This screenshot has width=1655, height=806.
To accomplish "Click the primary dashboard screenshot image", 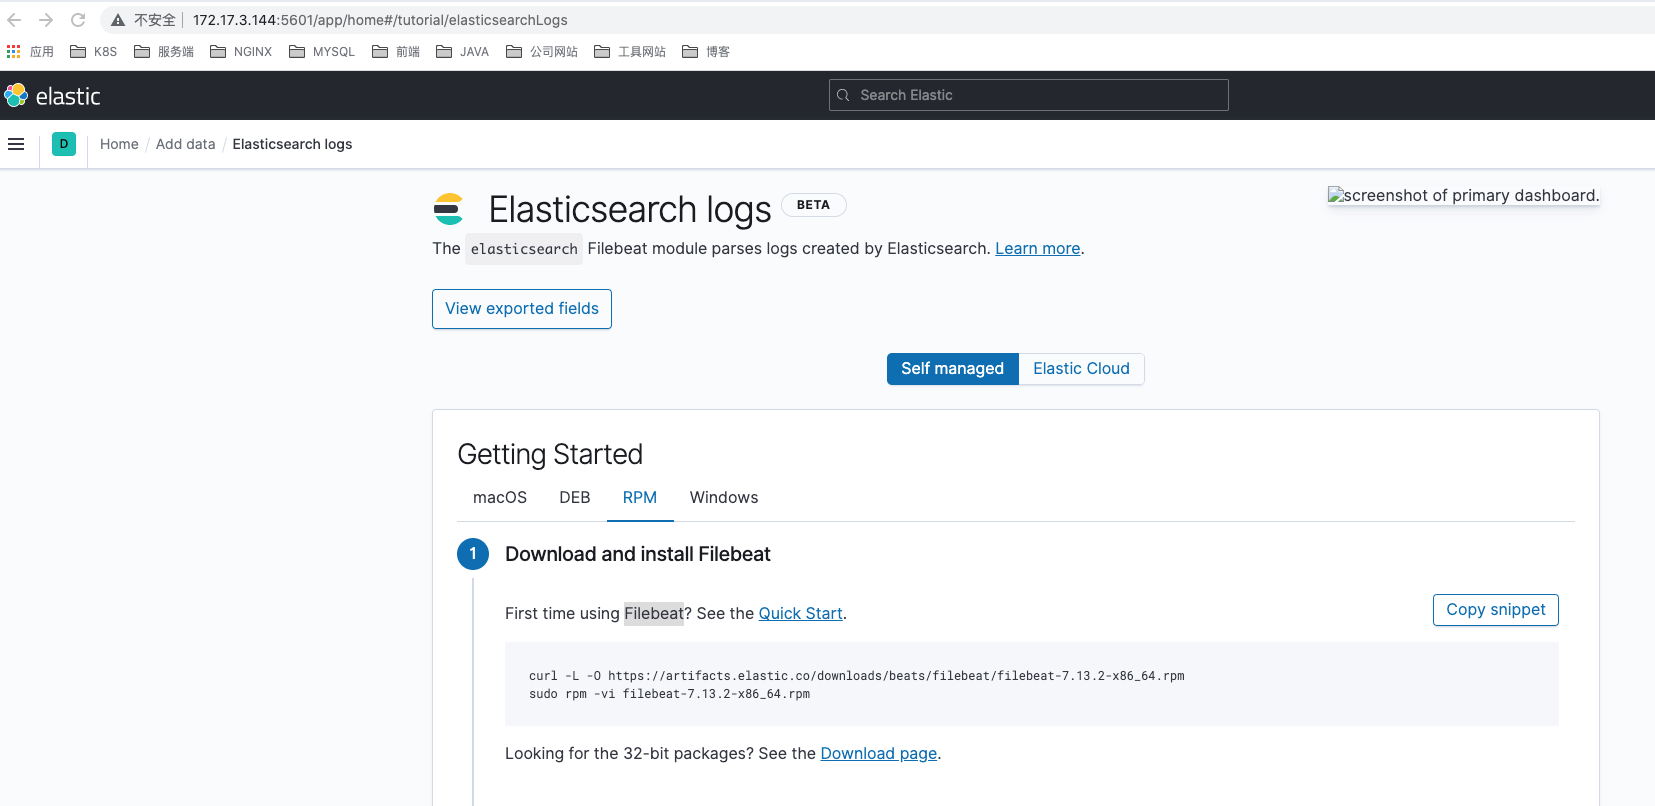I will (1463, 196).
